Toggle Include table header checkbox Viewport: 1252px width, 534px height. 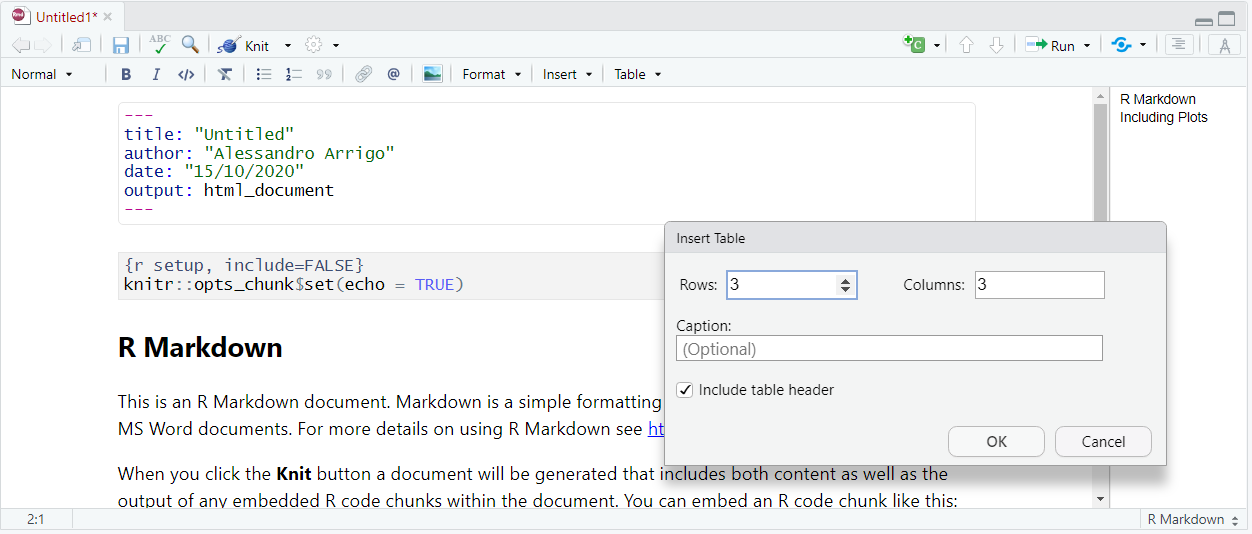(x=685, y=390)
